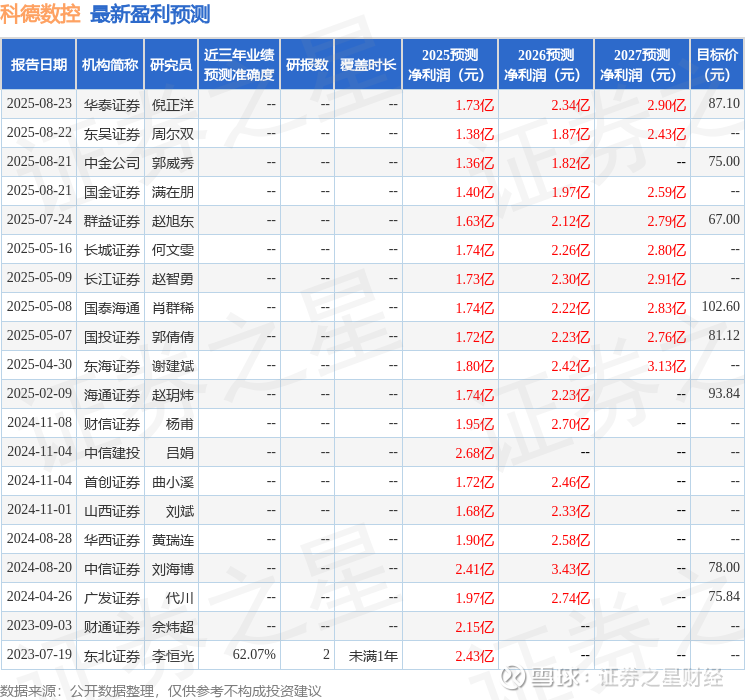Click the 2026预测净利润 column header

[546, 65]
